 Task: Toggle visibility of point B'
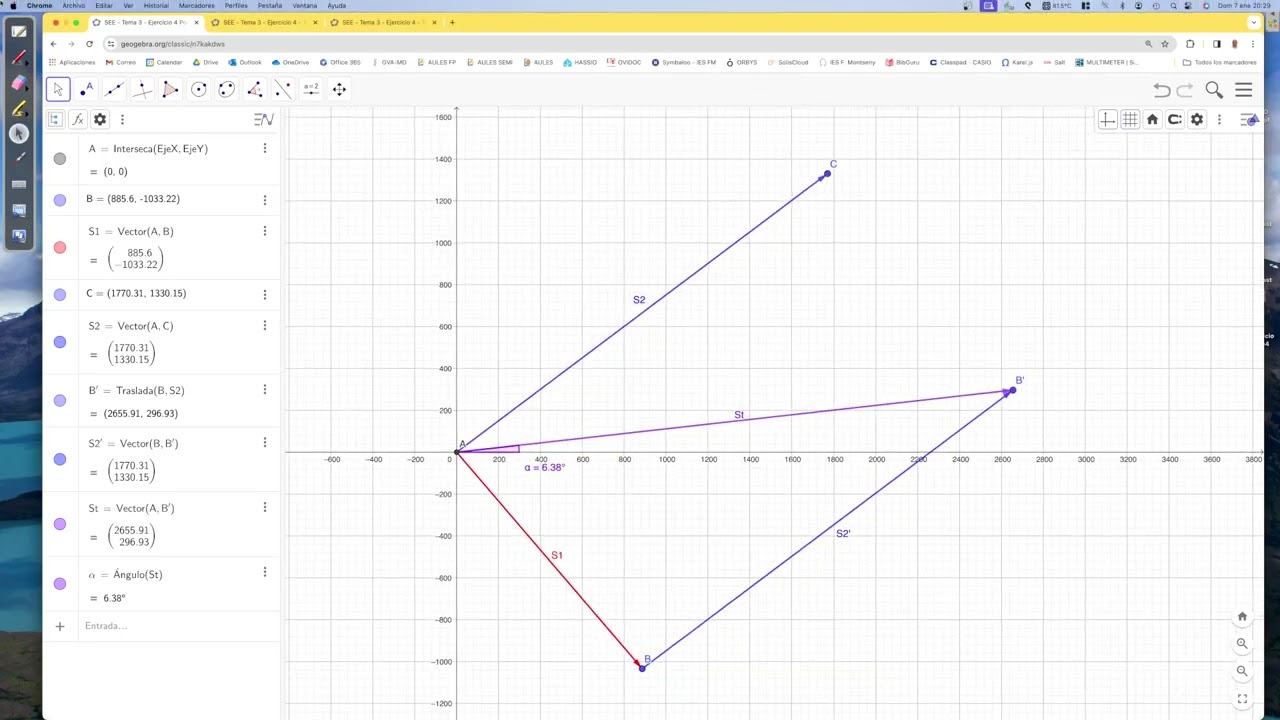click(60, 400)
